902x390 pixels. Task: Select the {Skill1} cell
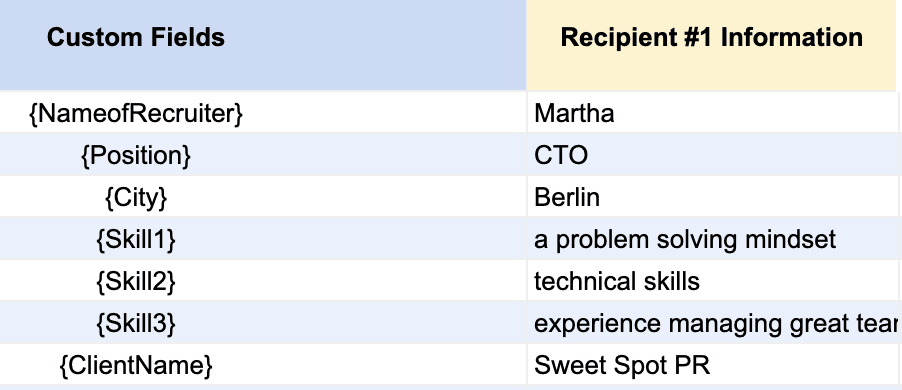[263, 239]
